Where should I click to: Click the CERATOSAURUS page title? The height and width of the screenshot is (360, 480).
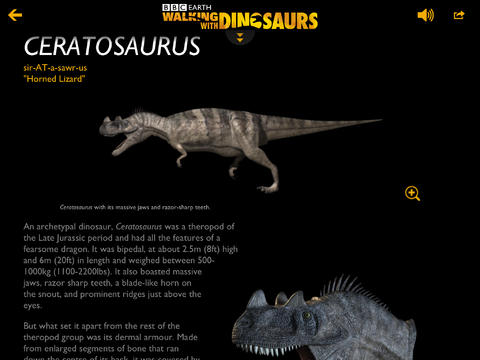point(112,46)
